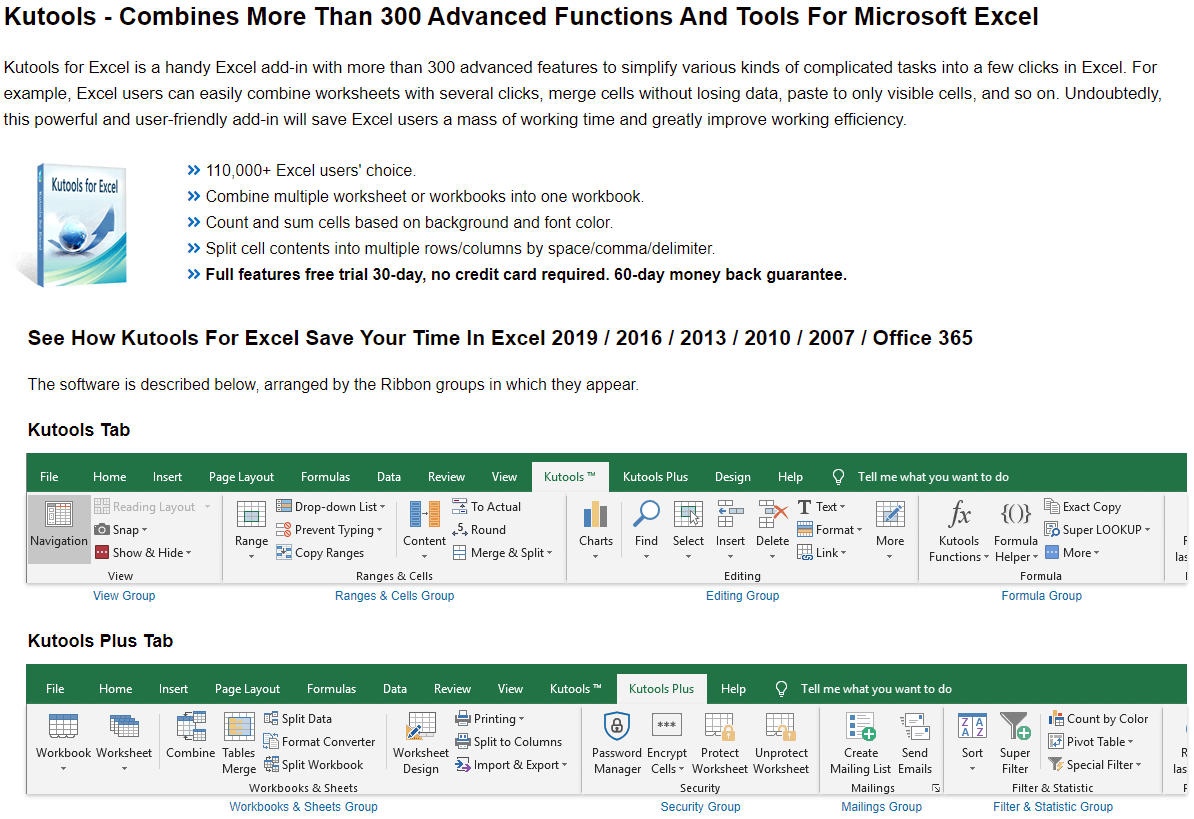
Task: Open the Link dropdown in Editing group
Action: tap(822, 553)
